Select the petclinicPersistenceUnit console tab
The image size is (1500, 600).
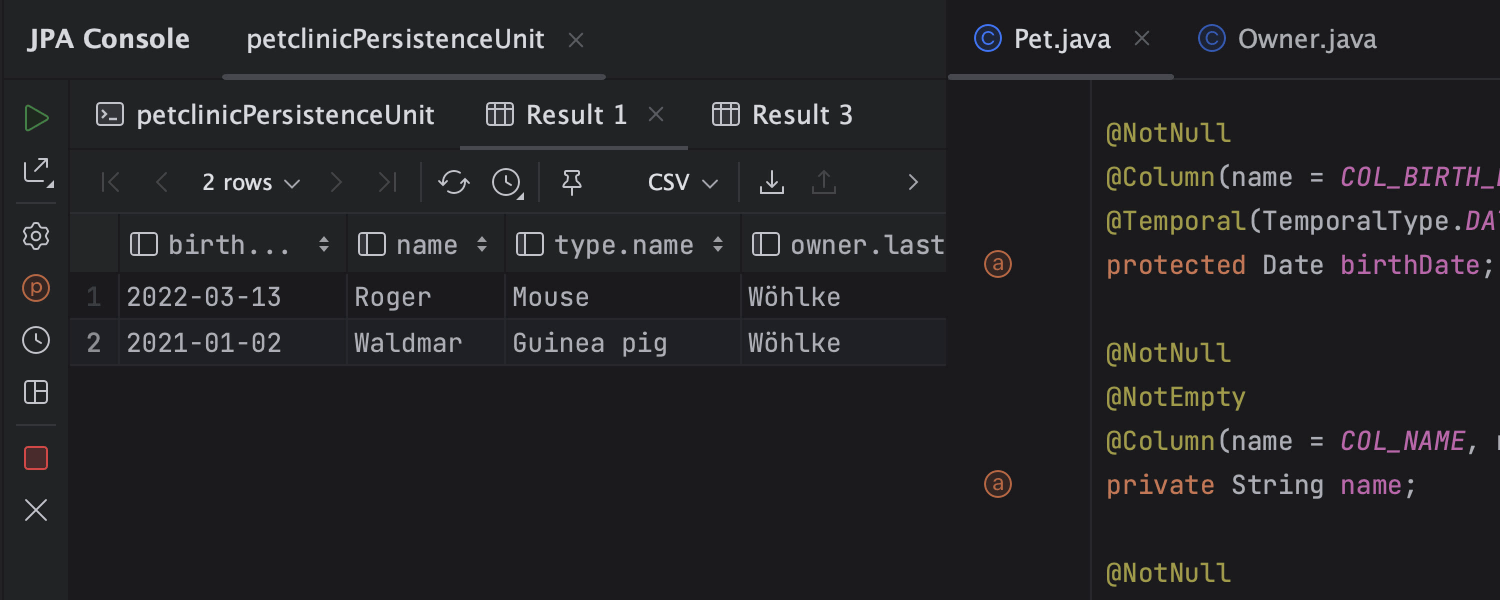click(266, 115)
